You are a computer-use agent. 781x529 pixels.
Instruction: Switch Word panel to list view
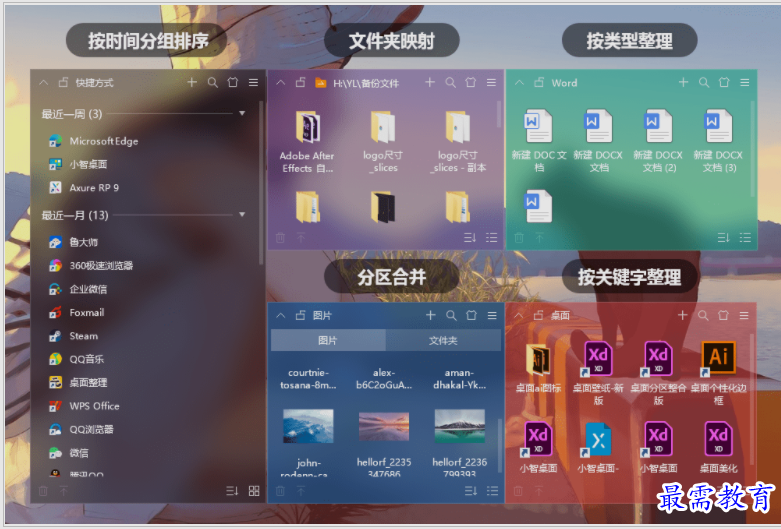click(x=745, y=238)
